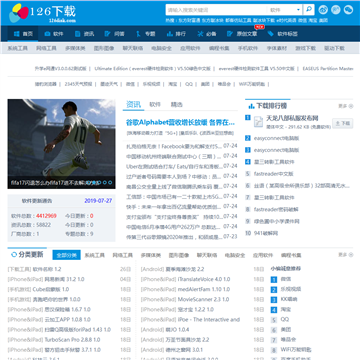Image resolution: width=360 pixels, height=360 pixels.
Task: Select 聊天联络 tab in 分类更新 section
Action: pyautogui.click(x=207, y=255)
